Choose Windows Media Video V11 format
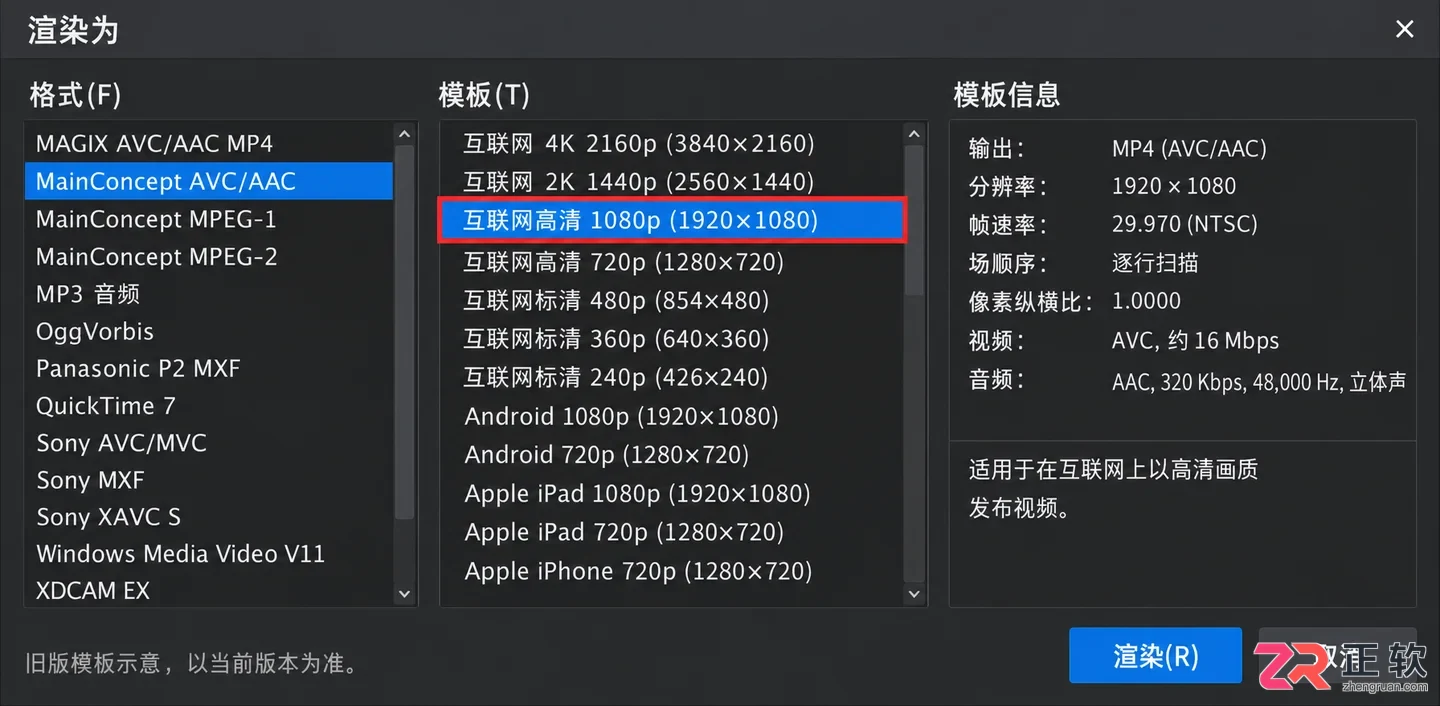This screenshot has height=706, width=1440. (x=209, y=554)
